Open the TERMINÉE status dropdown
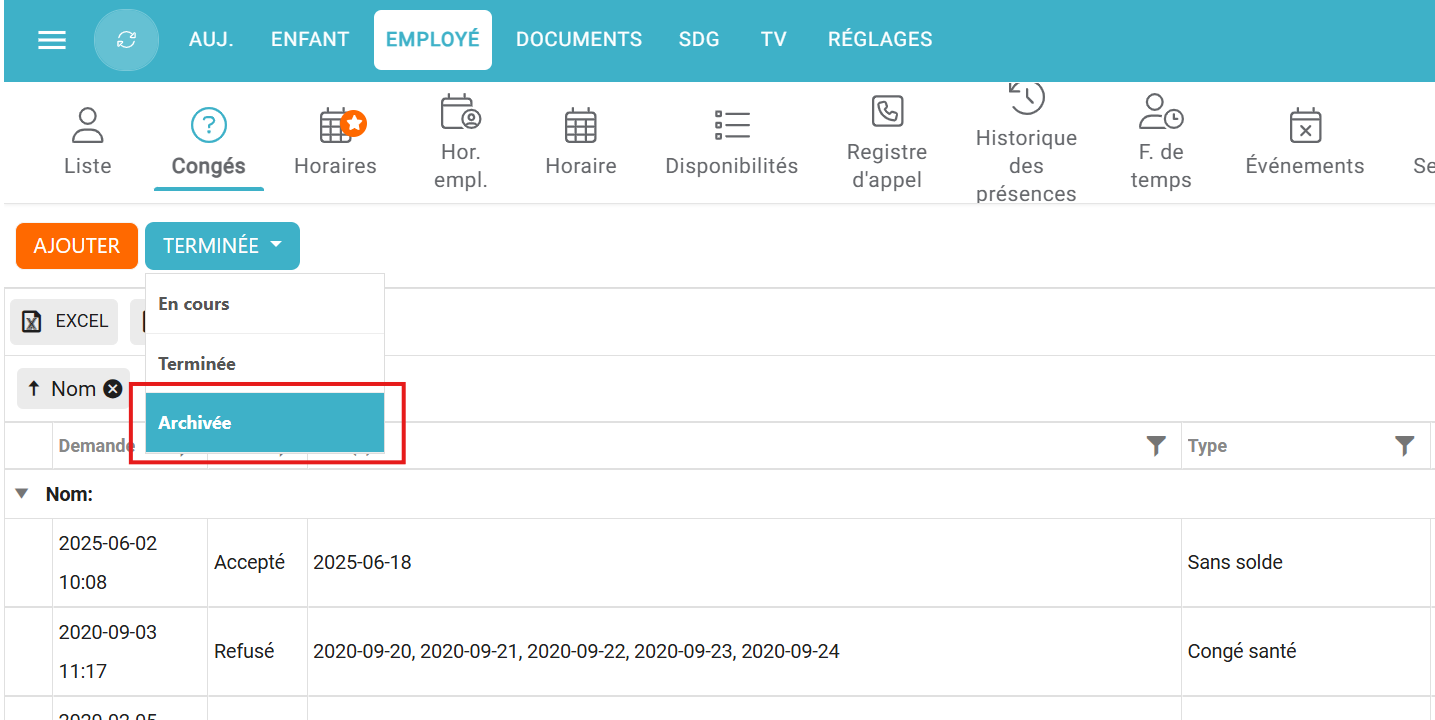Screen dimensions: 1435x720 [x=222, y=246]
